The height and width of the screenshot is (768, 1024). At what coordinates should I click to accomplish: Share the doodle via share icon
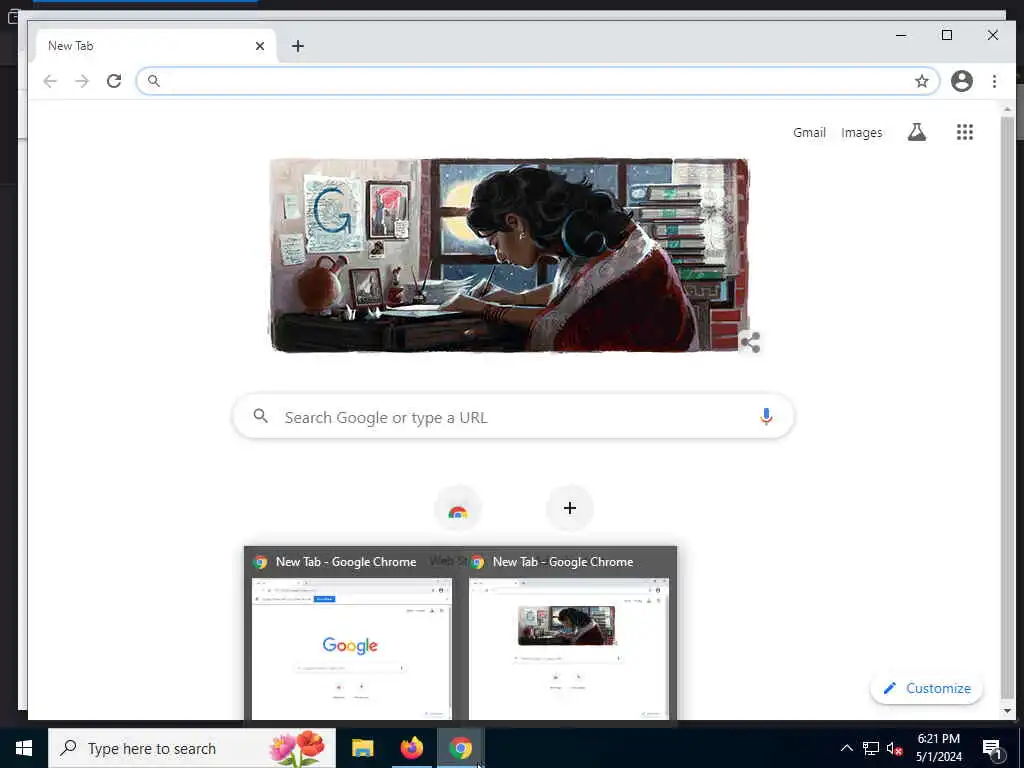coord(750,342)
